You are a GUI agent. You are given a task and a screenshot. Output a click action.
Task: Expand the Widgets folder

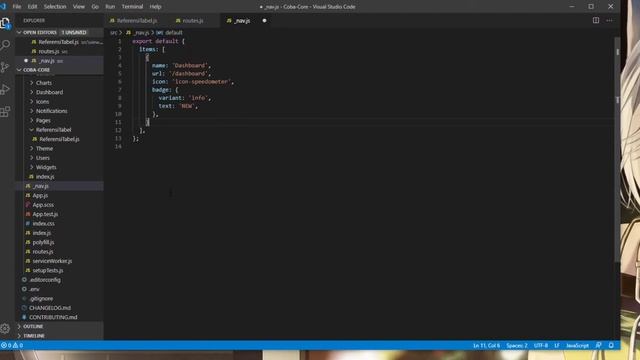pyautogui.click(x=60, y=167)
